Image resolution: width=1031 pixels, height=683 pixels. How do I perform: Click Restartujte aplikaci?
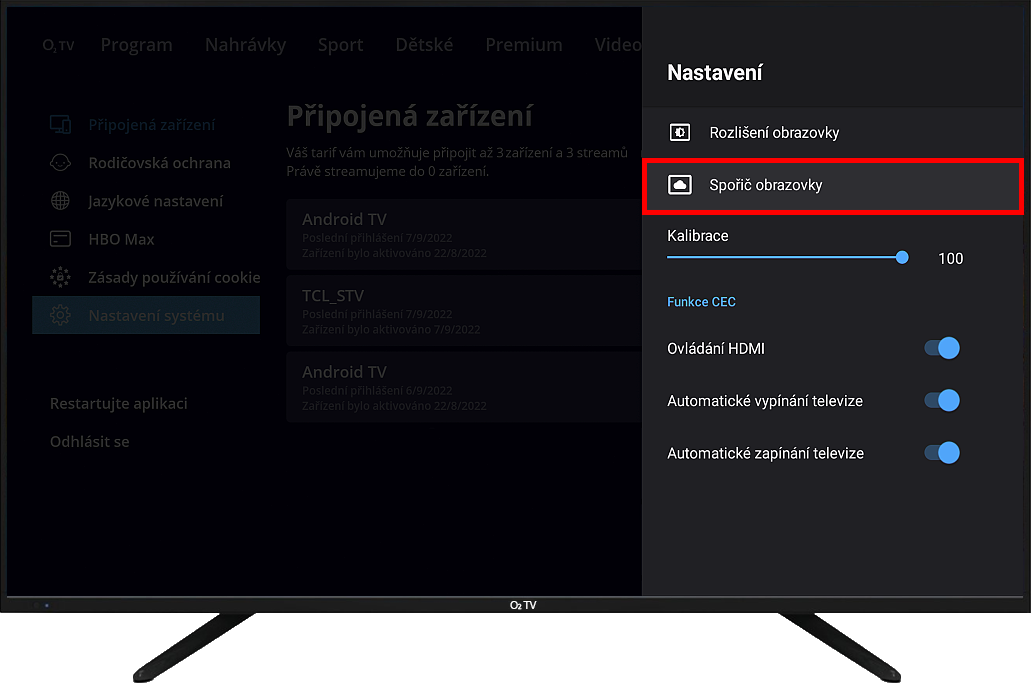click(118, 404)
